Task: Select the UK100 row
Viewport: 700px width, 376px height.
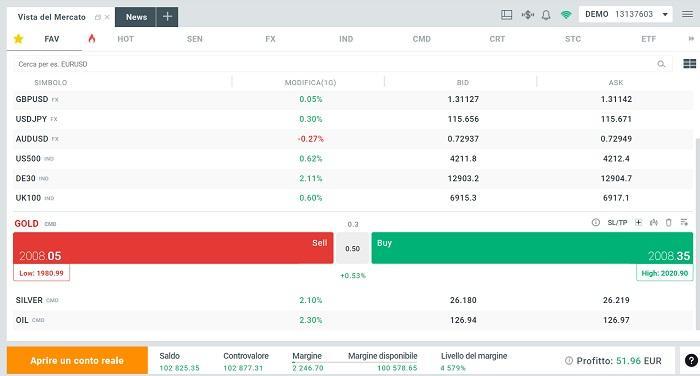Action: pyautogui.click(x=353, y=198)
